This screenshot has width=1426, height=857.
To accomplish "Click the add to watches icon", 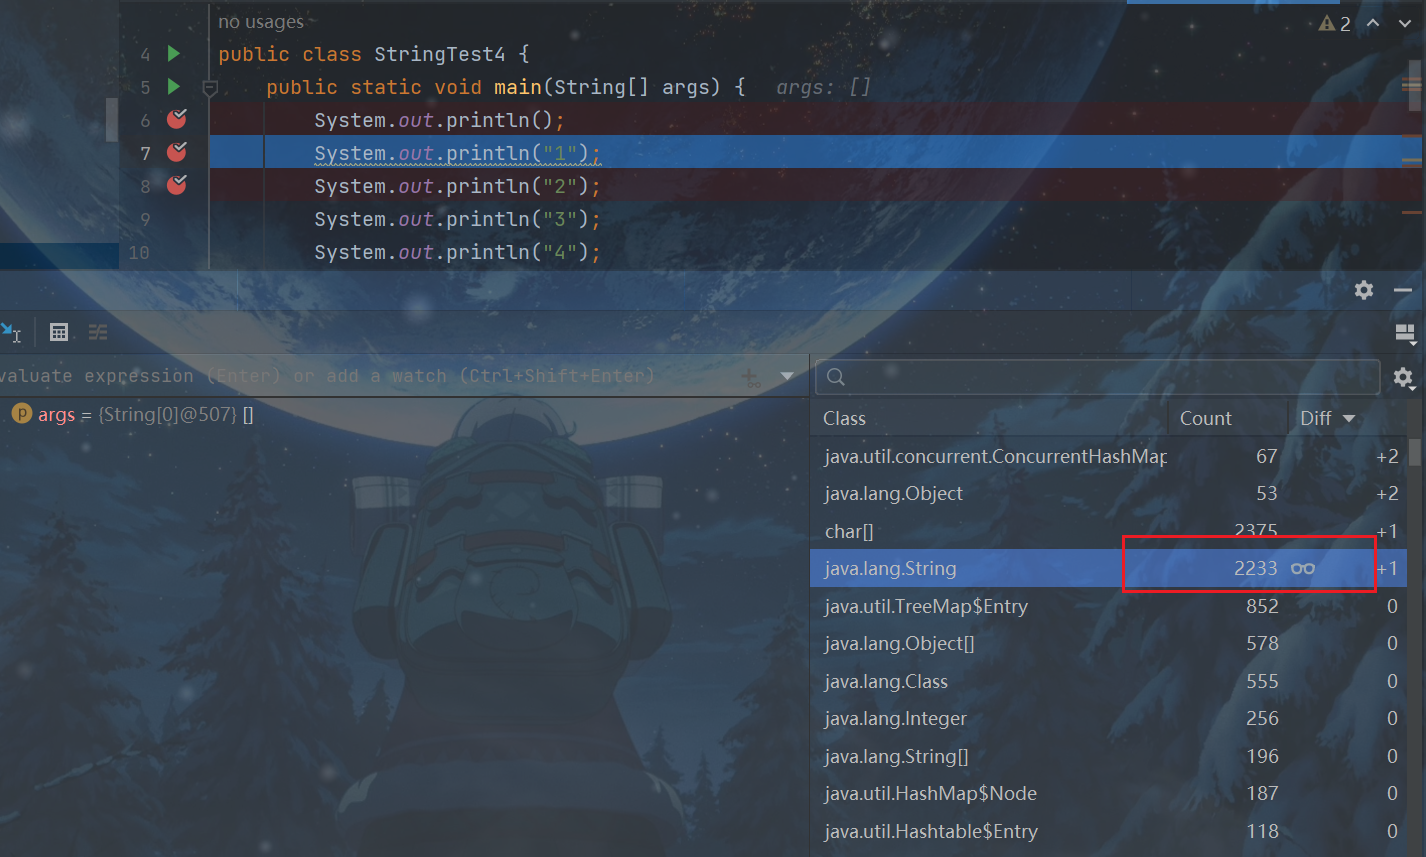I will [750, 377].
